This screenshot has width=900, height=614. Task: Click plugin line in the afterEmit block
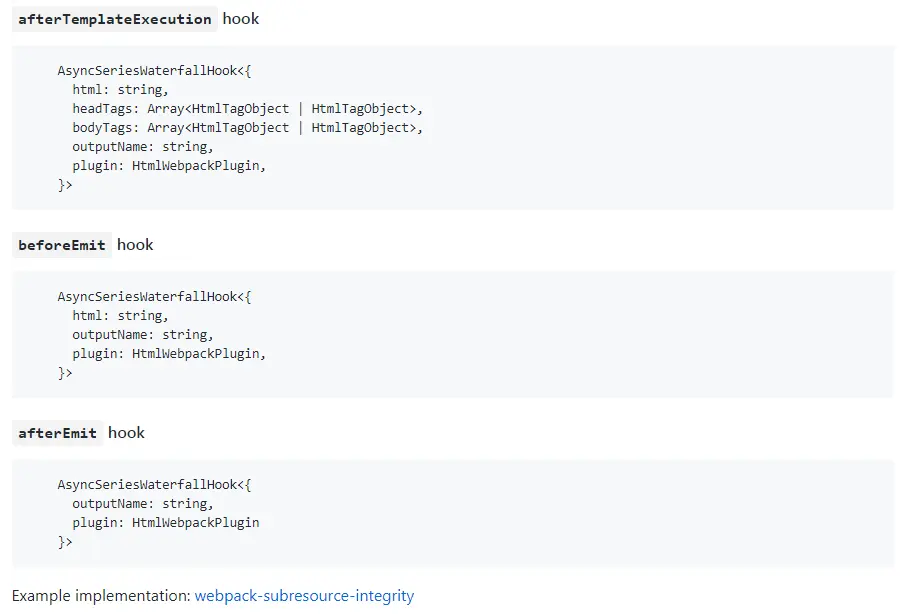pos(165,523)
